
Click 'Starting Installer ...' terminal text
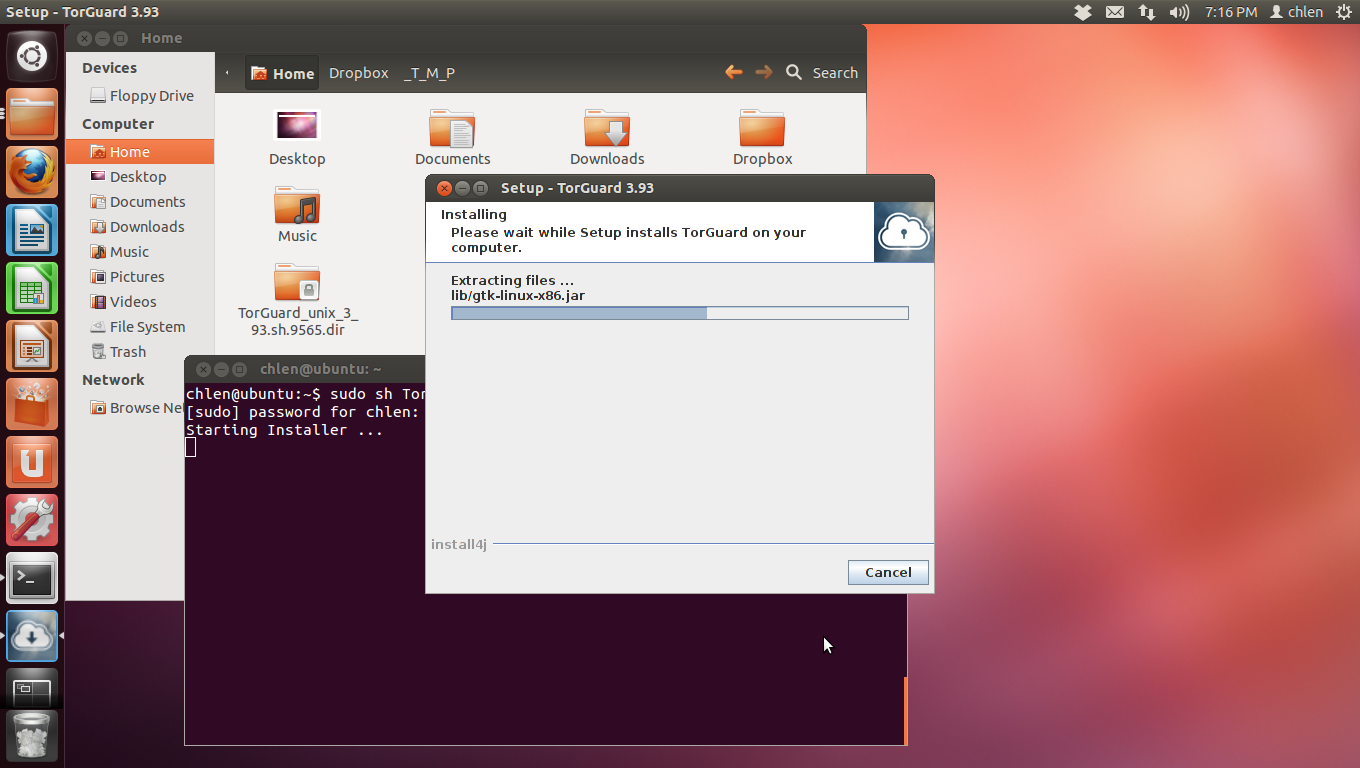[x=285, y=430]
